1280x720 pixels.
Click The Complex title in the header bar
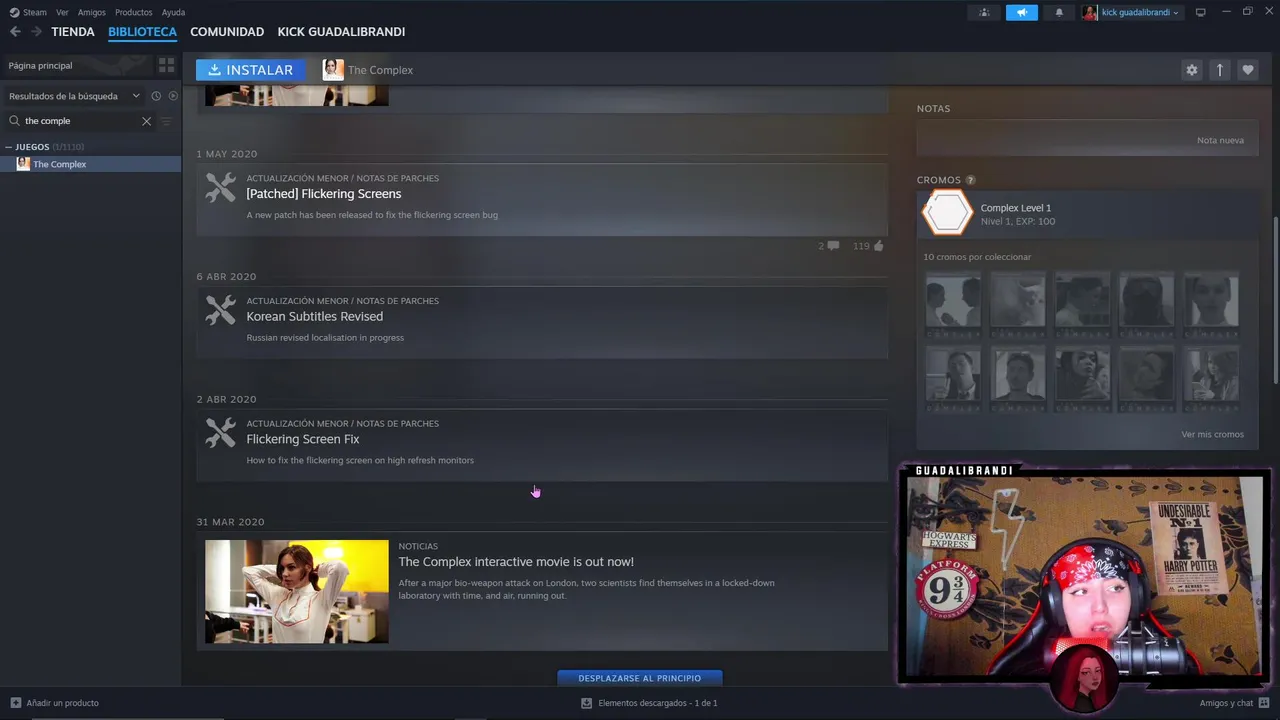point(380,70)
